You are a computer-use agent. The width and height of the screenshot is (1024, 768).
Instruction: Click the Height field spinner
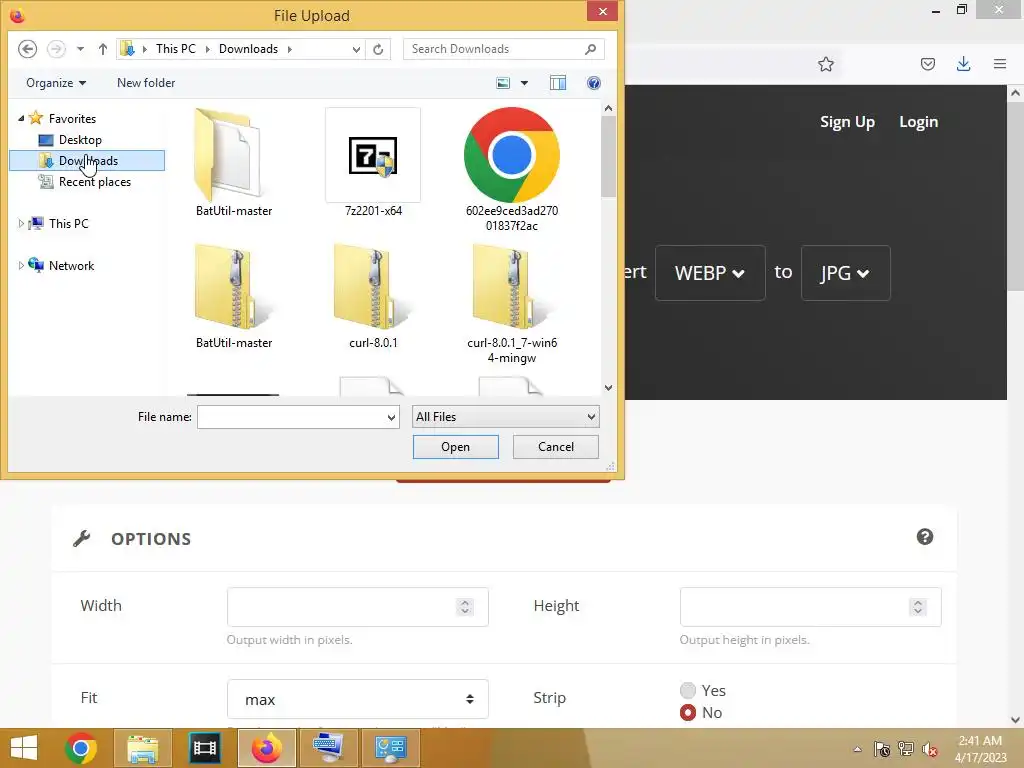[x=917, y=607]
